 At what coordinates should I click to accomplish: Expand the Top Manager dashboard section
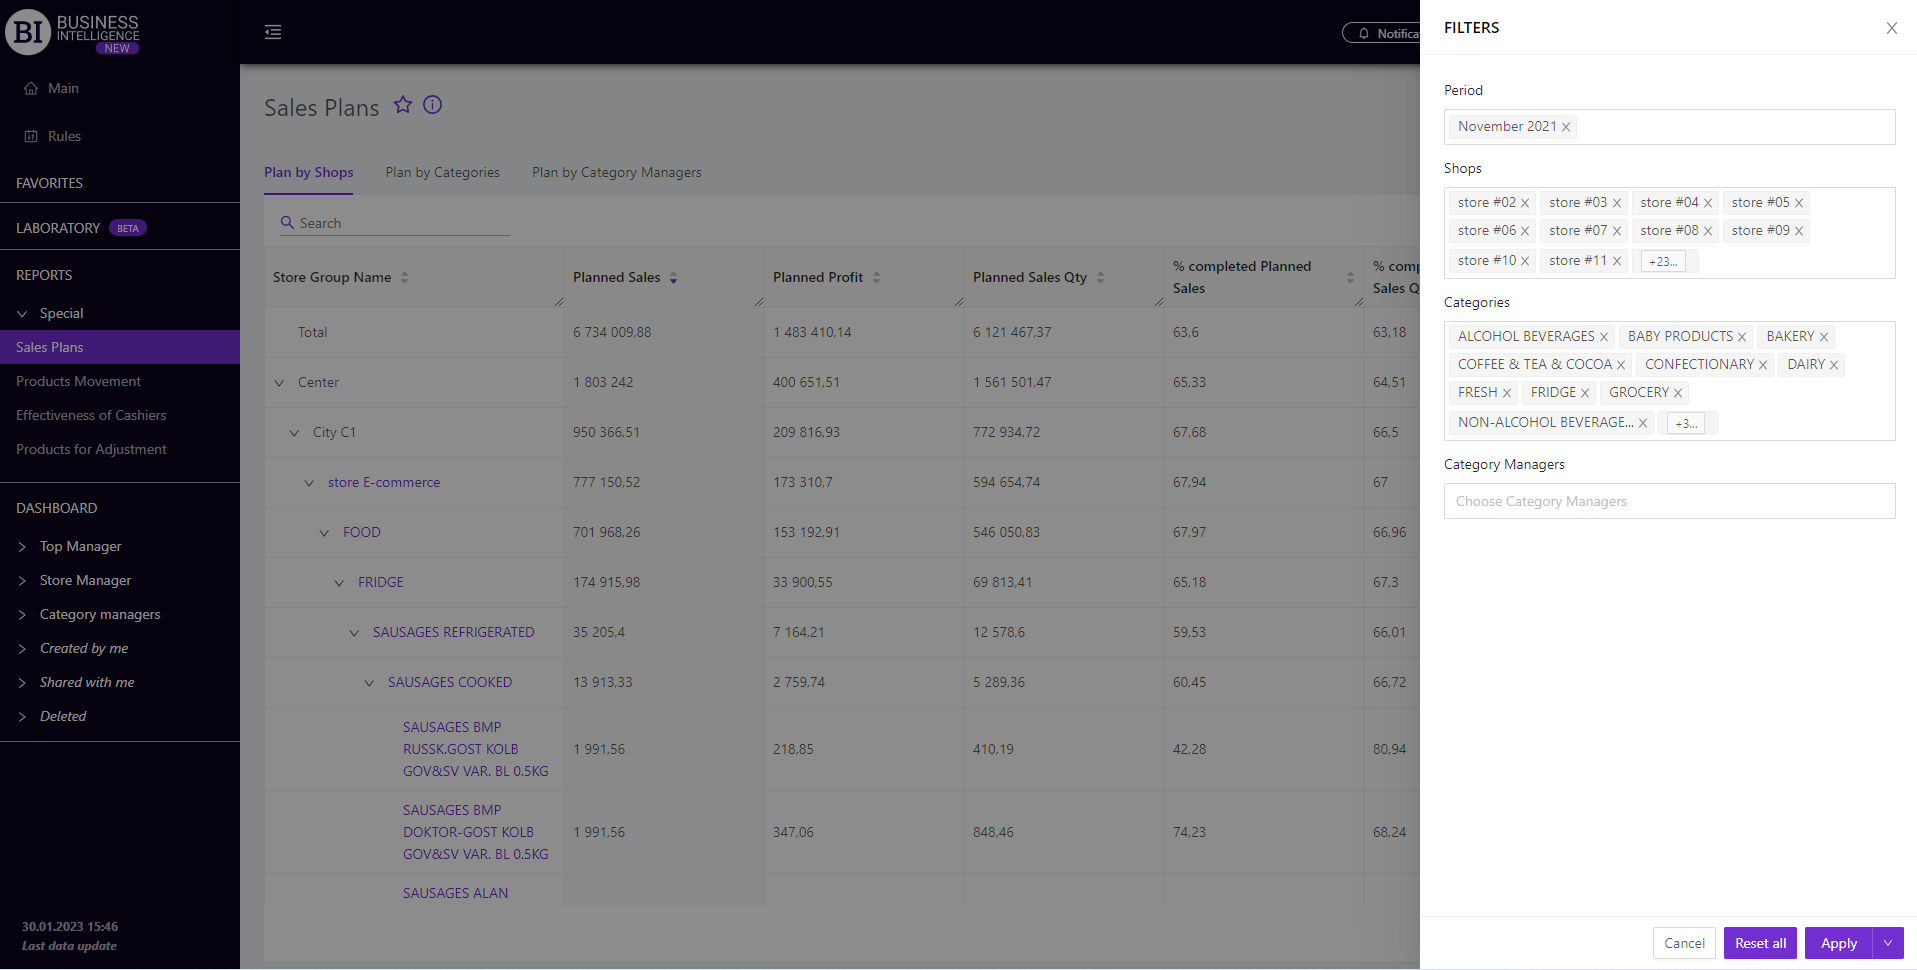pos(22,547)
